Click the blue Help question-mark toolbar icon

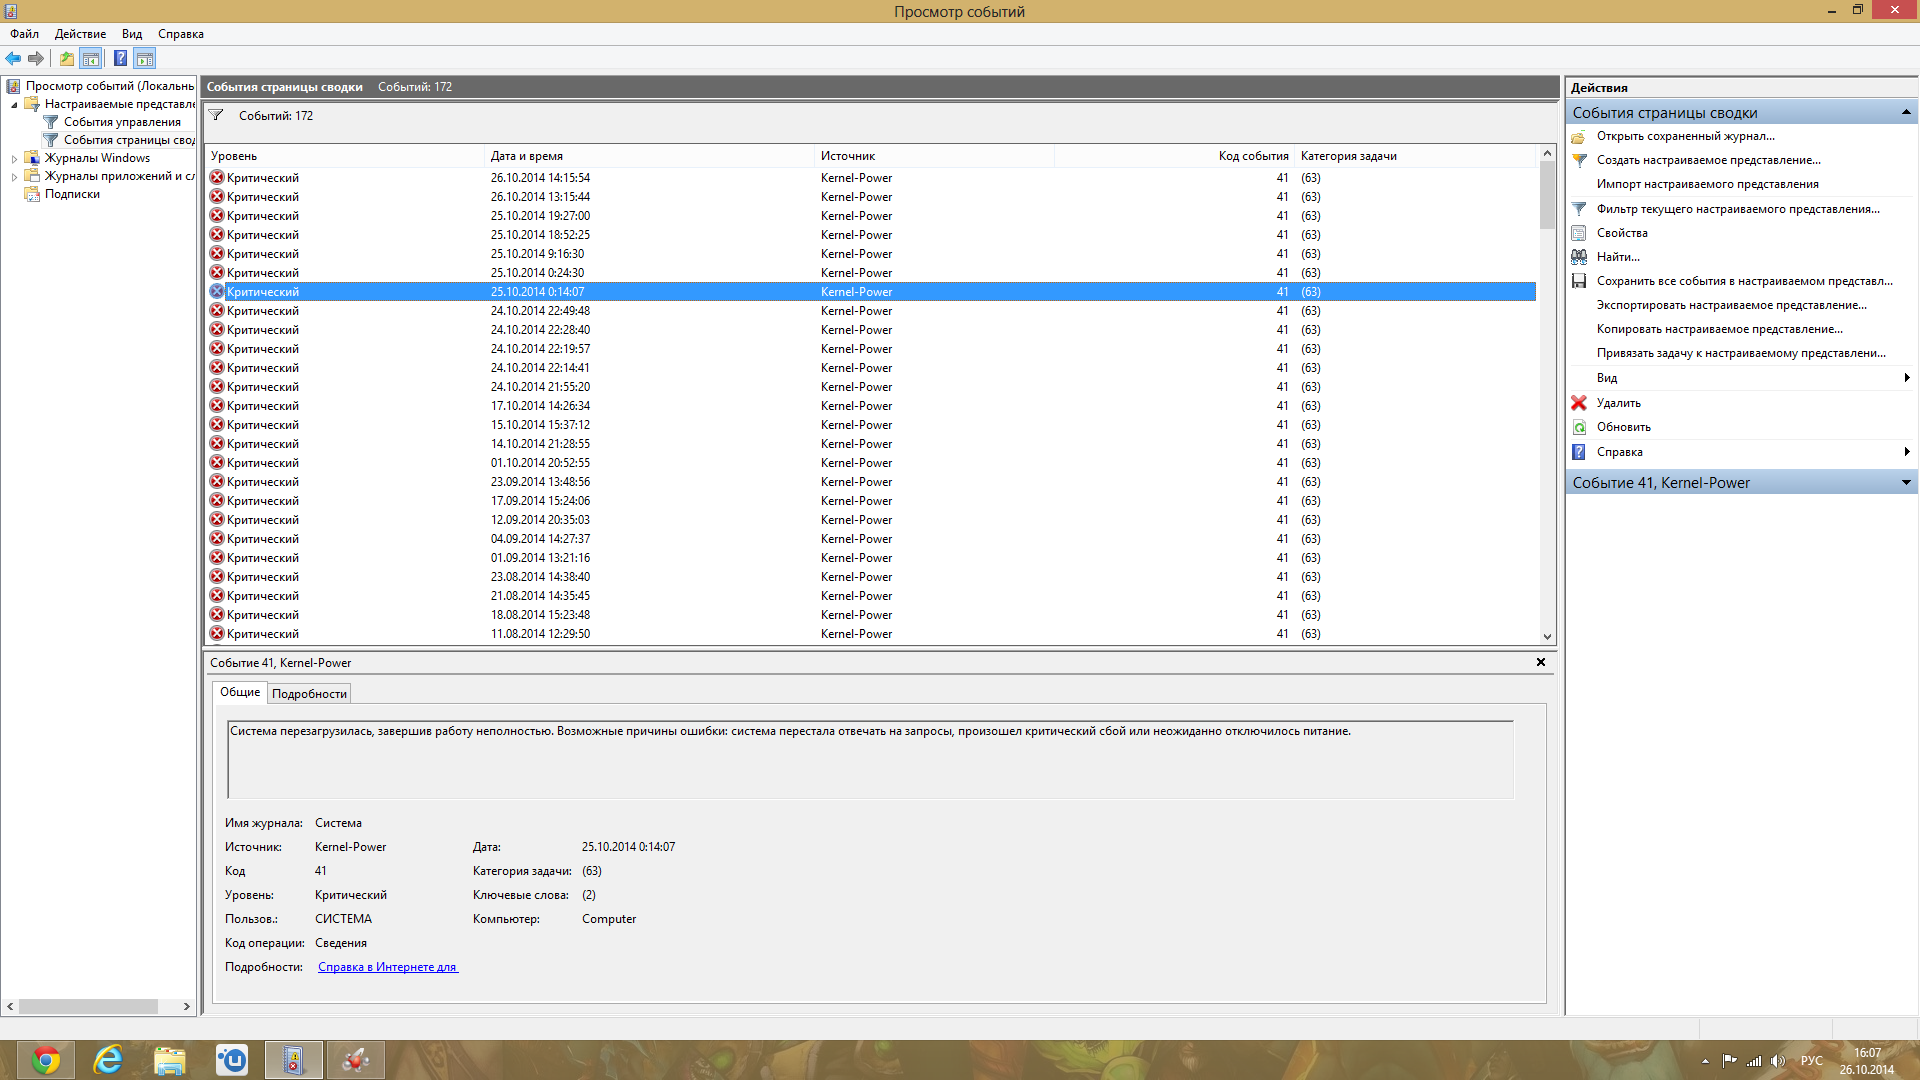click(x=120, y=58)
